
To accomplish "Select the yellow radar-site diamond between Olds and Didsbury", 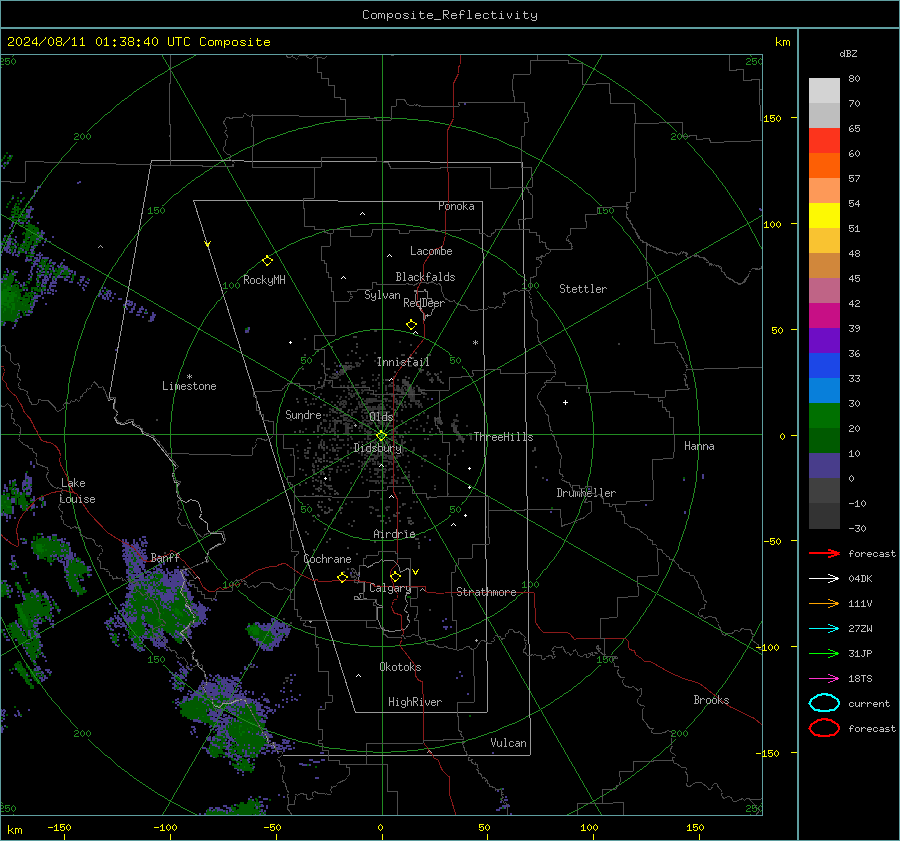I will point(381,436).
